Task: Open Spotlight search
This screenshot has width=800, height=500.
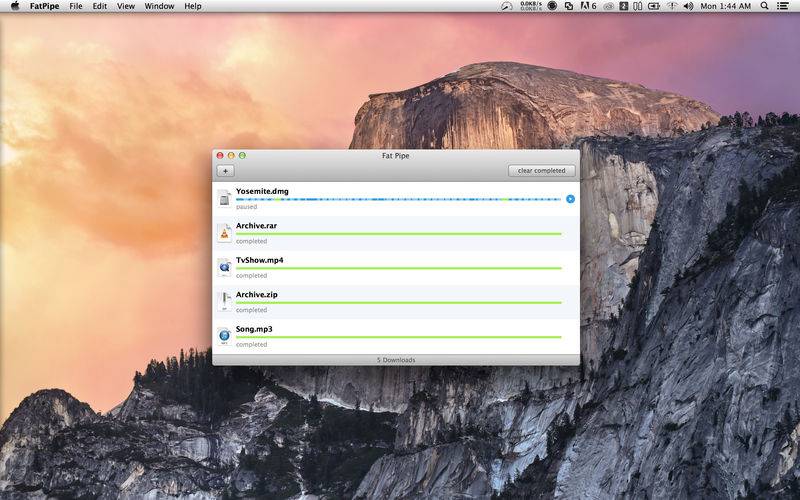Action: coord(764,6)
